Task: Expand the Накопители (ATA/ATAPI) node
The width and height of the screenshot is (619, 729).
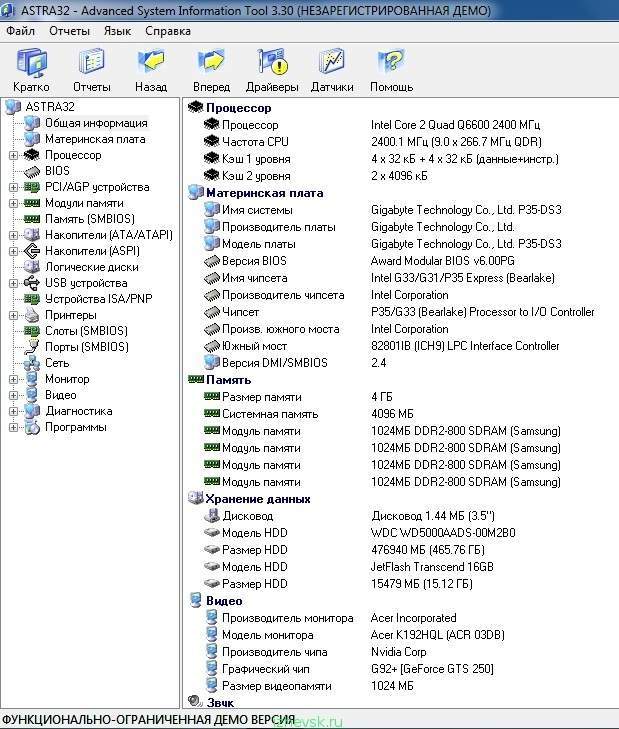Action: pyautogui.click(x=13, y=235)
